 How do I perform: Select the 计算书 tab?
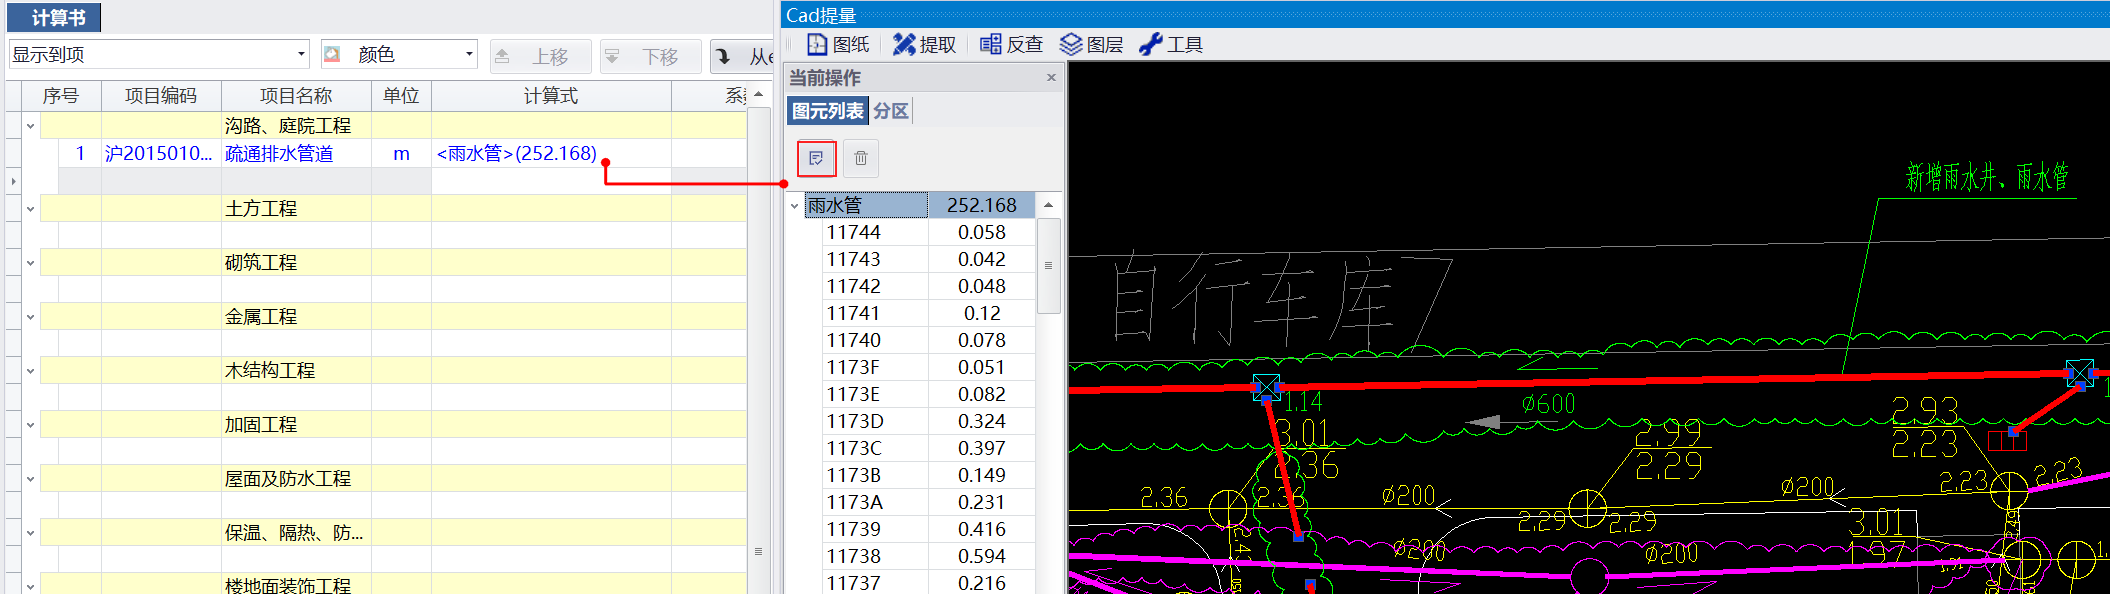(55, 17)
